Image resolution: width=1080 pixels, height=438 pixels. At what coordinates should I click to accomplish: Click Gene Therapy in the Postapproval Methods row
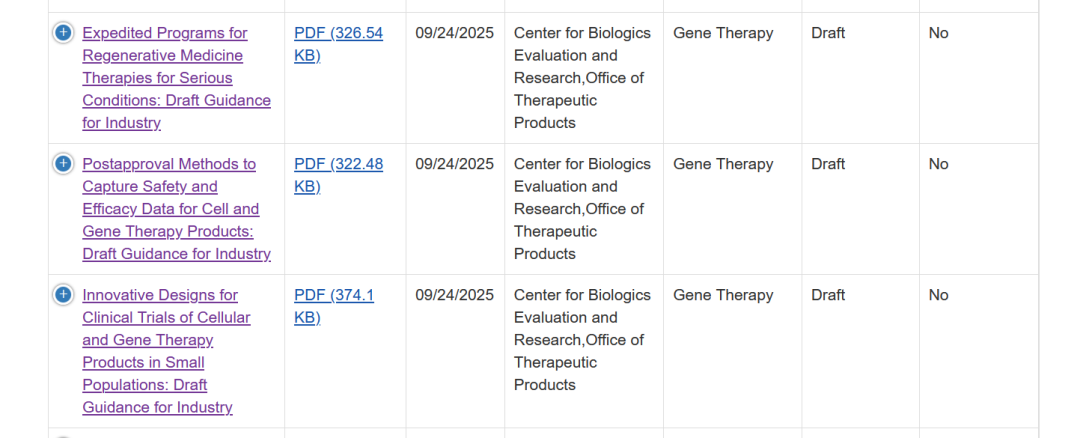coord(723,164)
